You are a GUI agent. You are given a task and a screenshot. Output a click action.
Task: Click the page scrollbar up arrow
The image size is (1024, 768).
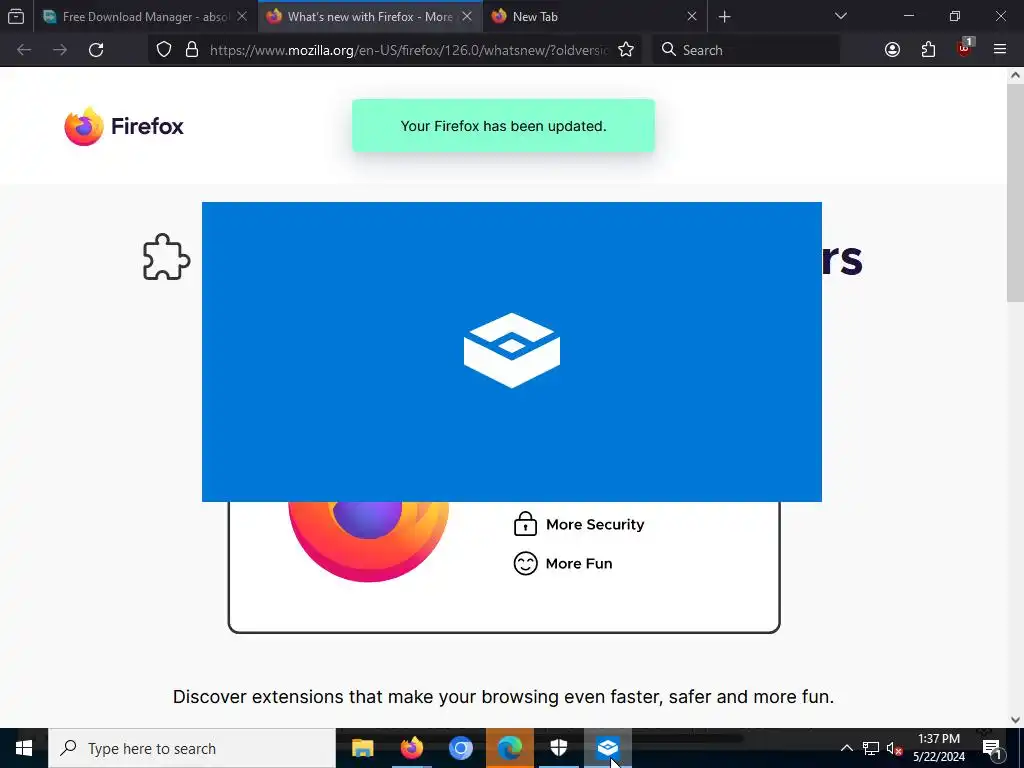[1016, 75]
